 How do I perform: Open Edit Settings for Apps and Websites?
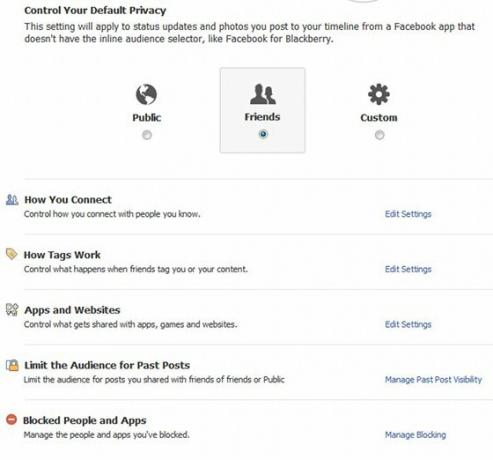pyautogui.click(x=408, y=324)
